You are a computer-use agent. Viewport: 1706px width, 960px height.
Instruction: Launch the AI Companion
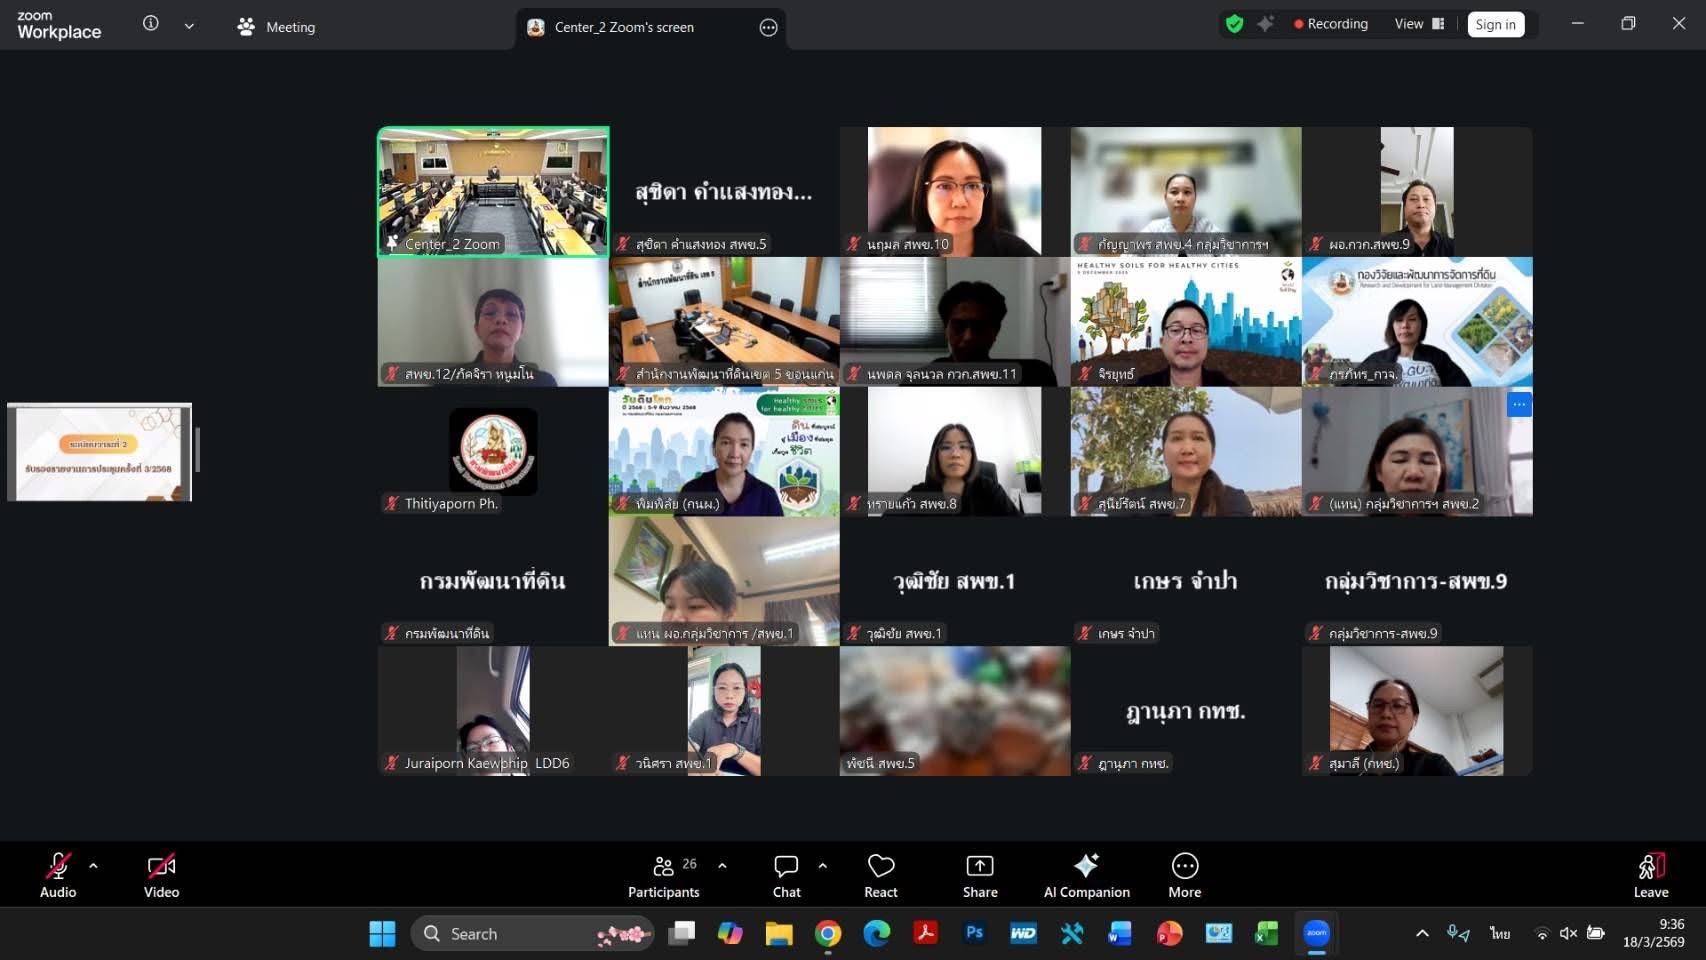coord(1086,875)
